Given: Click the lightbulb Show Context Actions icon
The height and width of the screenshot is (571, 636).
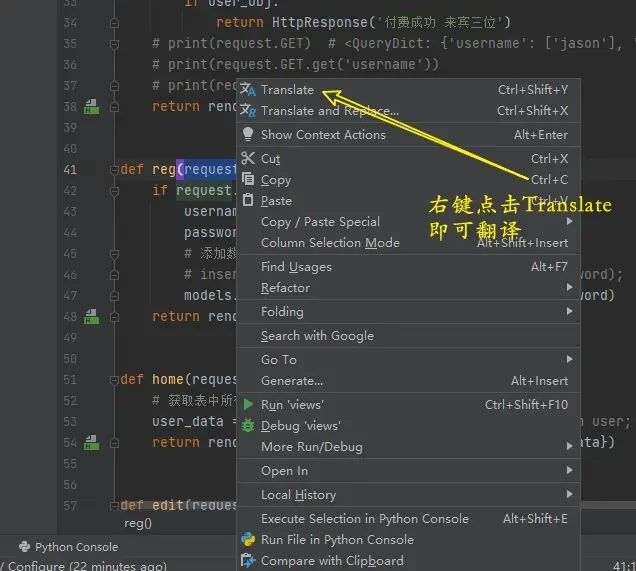Looking at the screenshot, I should pos(248,134).
